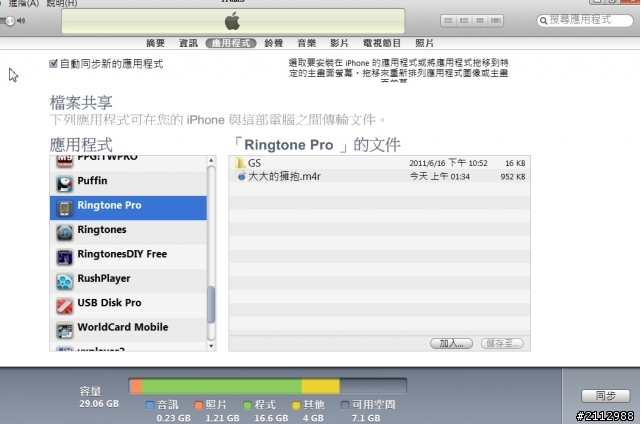The height and width of the screenshot is (424, 641).
Task: Switch to grid view icon
Action: coord(480,20)
